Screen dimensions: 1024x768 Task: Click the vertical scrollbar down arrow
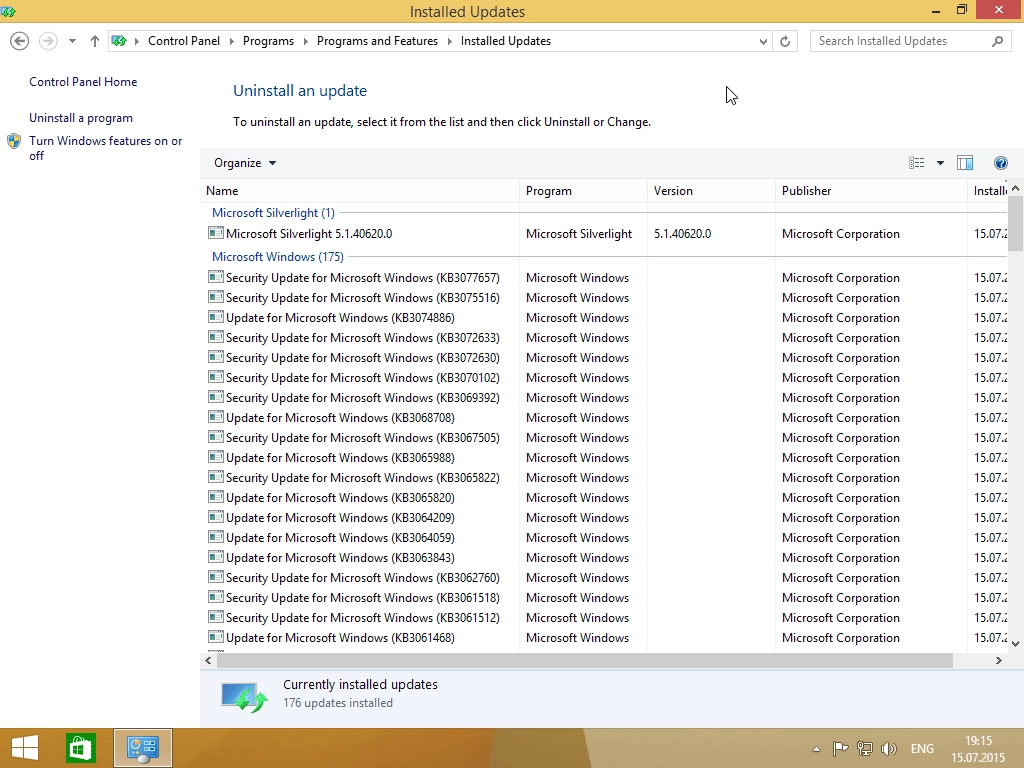coord(1016,643)
